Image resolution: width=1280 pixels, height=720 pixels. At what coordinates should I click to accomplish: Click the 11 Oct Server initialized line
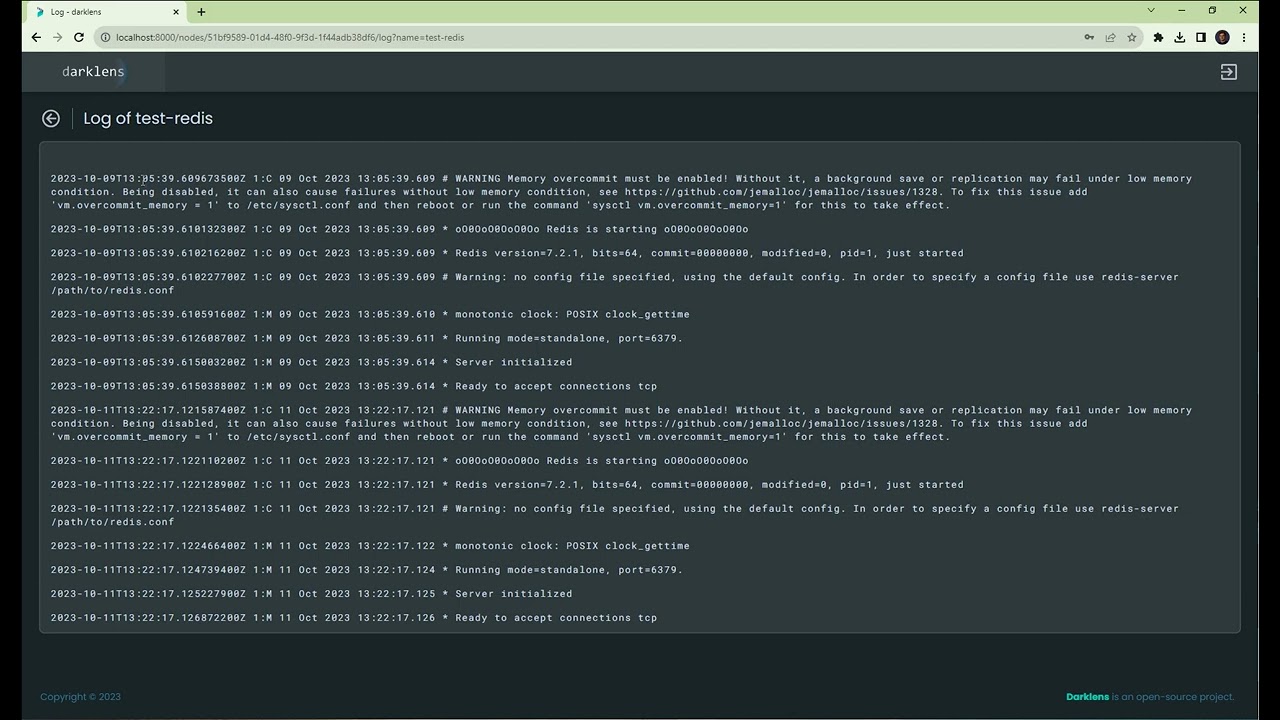[312, 594]
